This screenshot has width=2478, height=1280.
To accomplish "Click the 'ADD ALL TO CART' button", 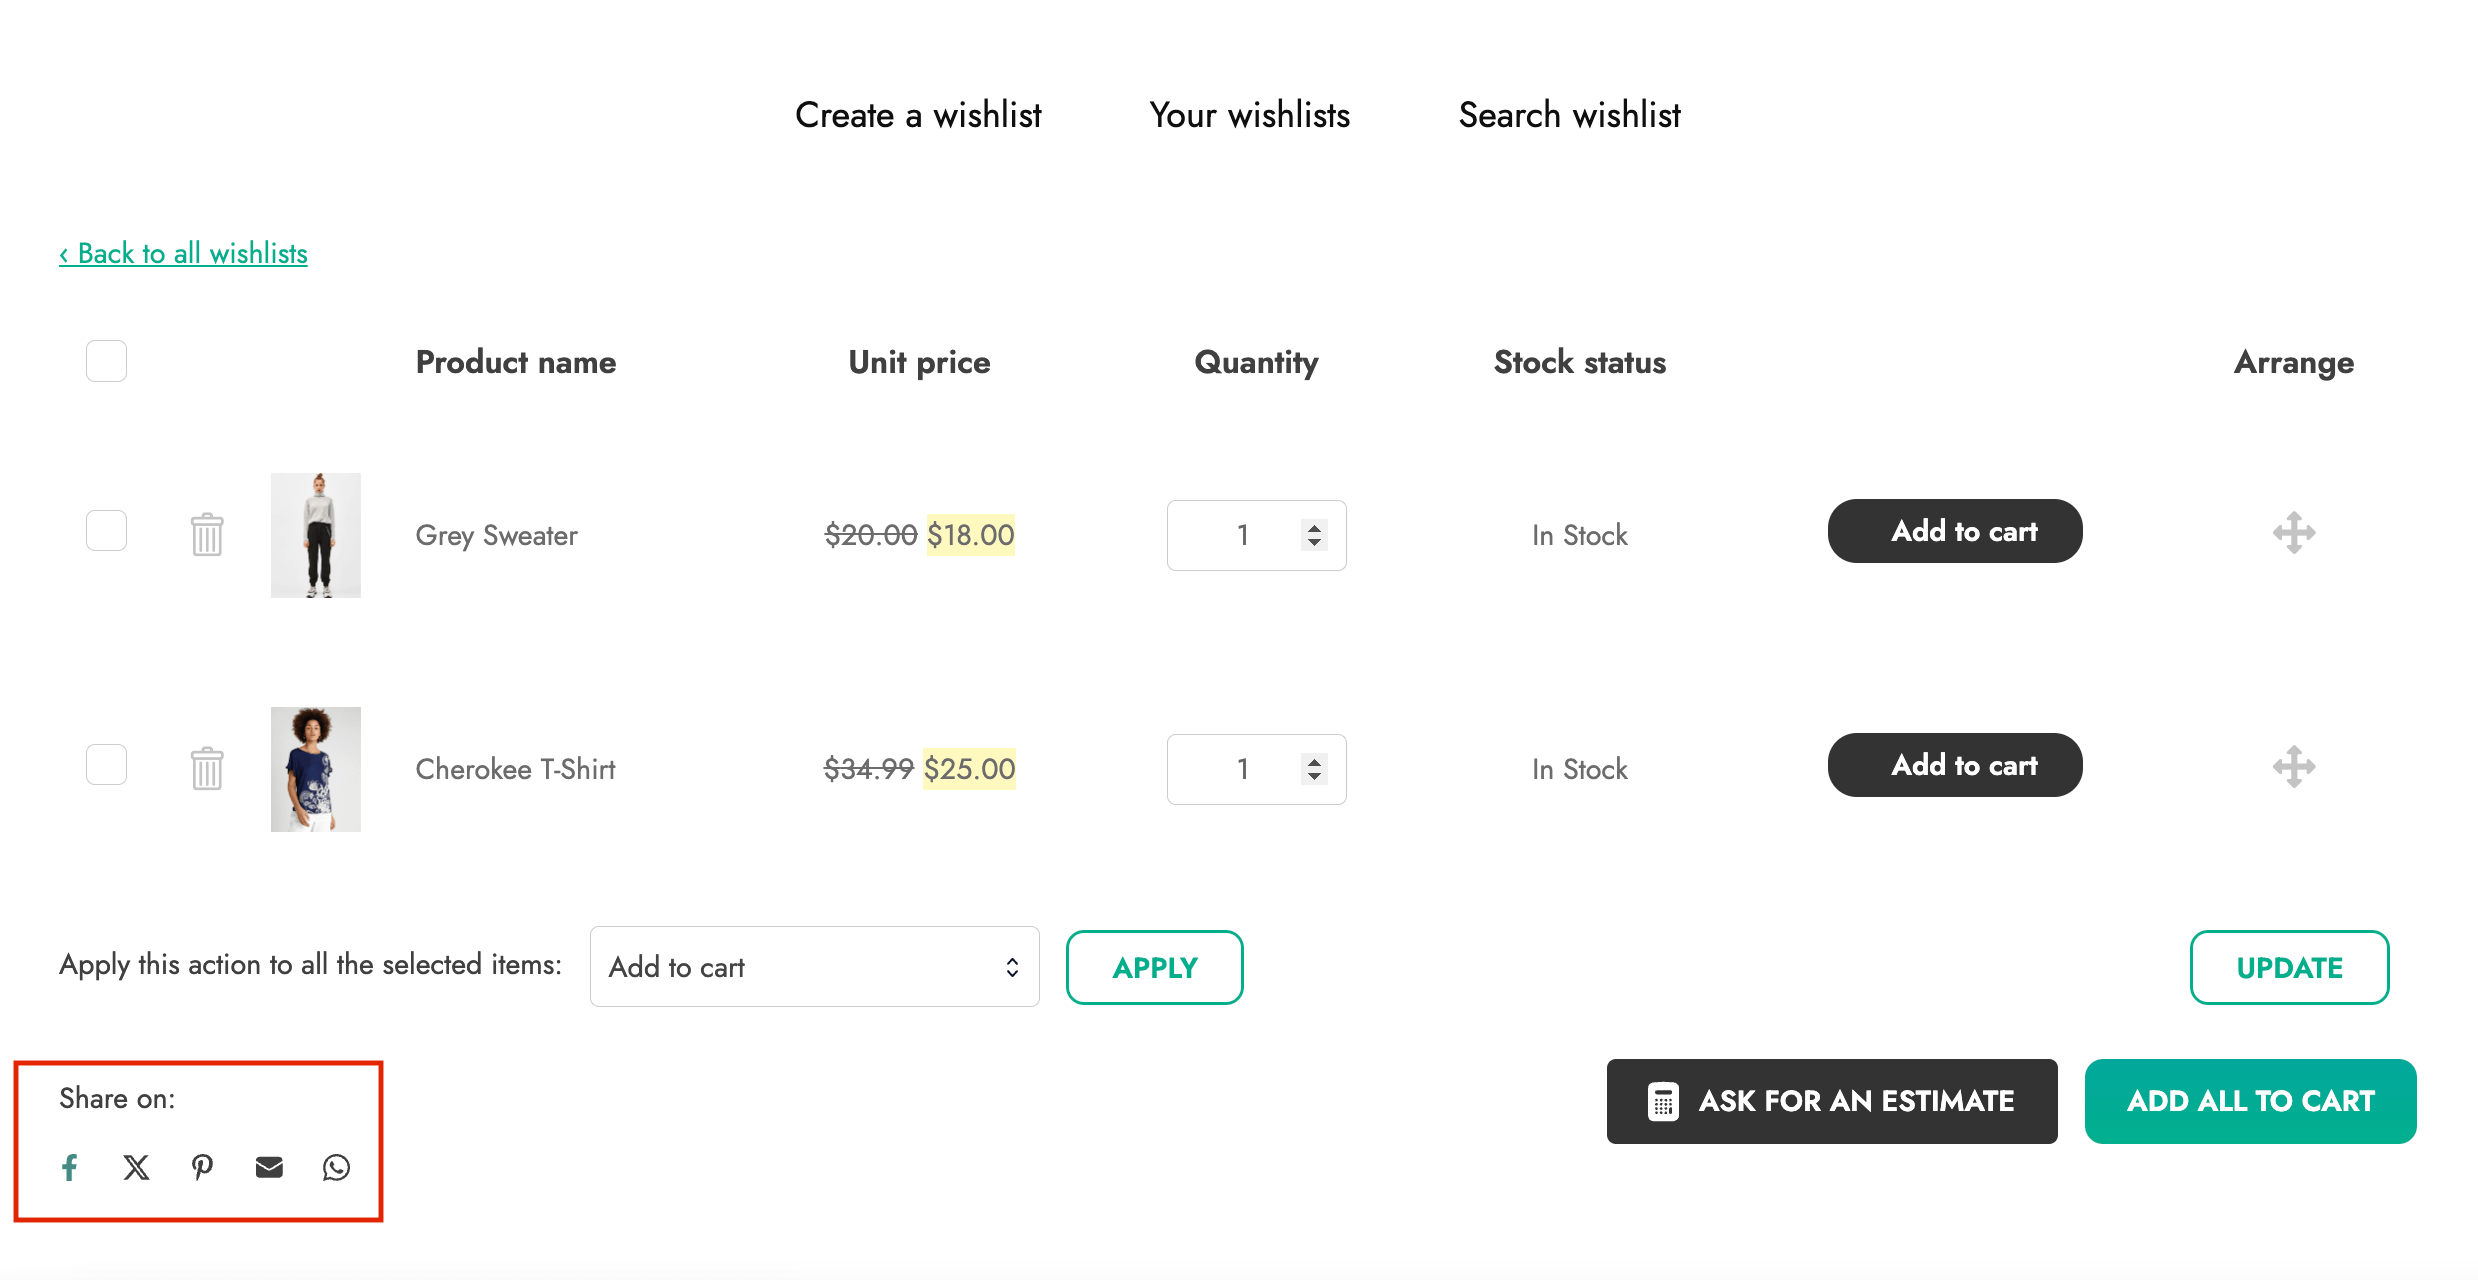I will (2250, 1101).
